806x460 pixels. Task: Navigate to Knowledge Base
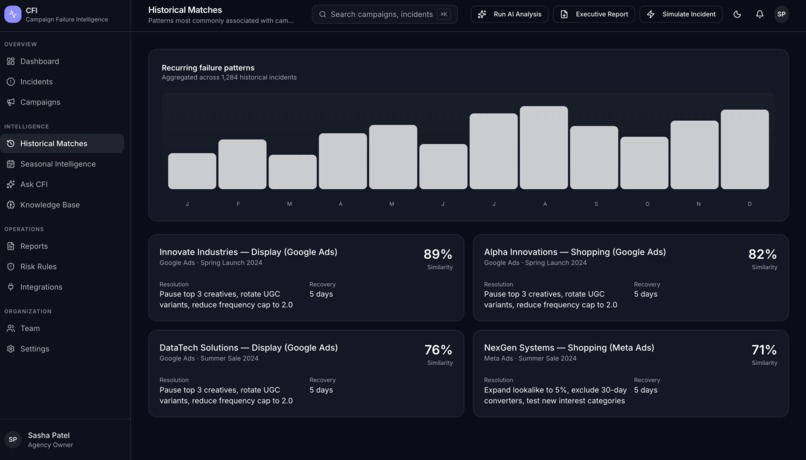tap(62, 205)
